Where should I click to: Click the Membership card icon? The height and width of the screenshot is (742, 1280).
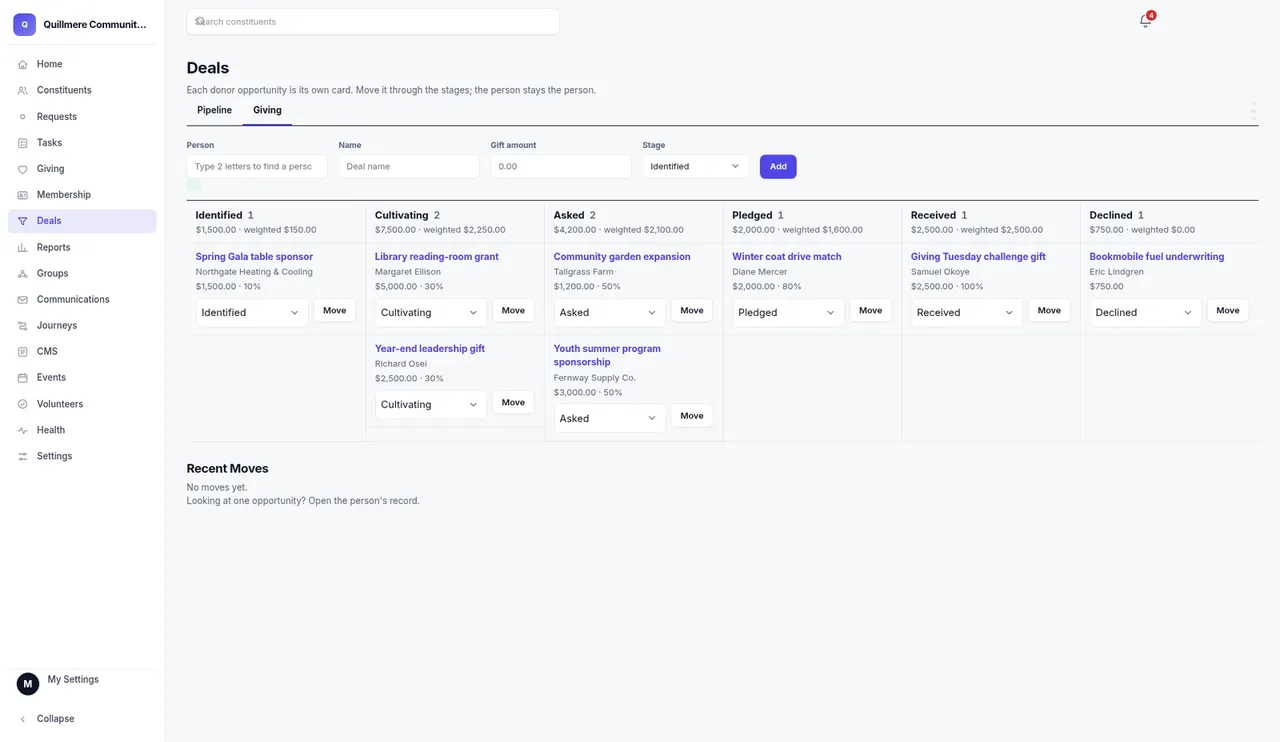pyautogui.click(x=23, y=195)
